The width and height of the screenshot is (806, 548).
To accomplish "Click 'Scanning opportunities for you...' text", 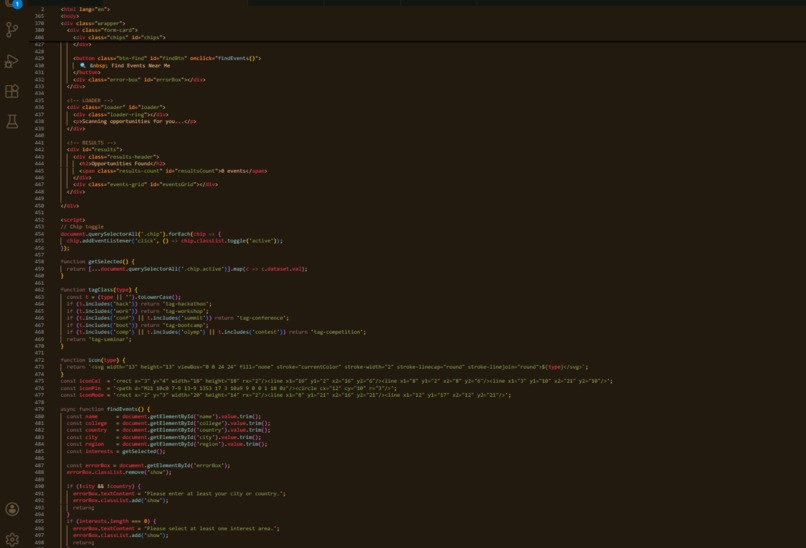I will click(133, 121).
